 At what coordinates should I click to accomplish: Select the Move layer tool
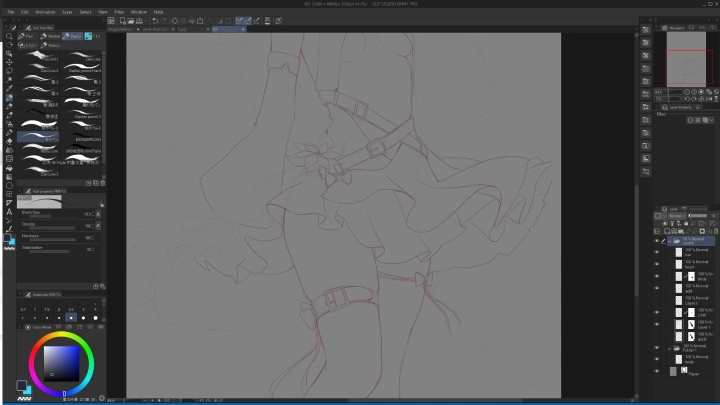click(9, 62)
